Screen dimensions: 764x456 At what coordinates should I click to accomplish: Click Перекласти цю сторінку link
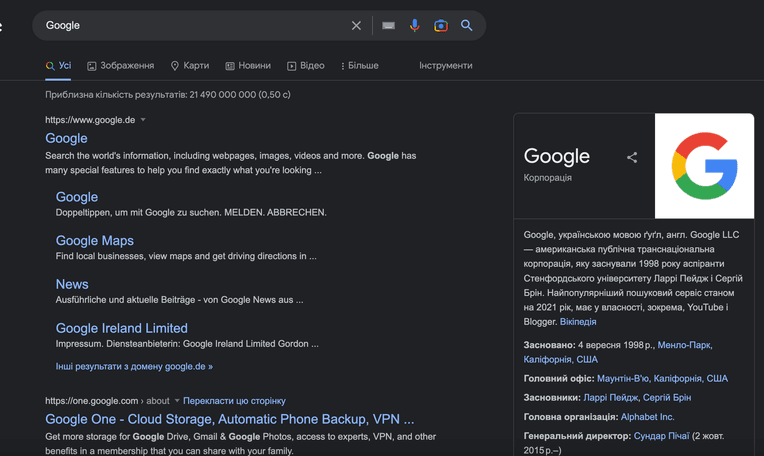pos(234,401)
